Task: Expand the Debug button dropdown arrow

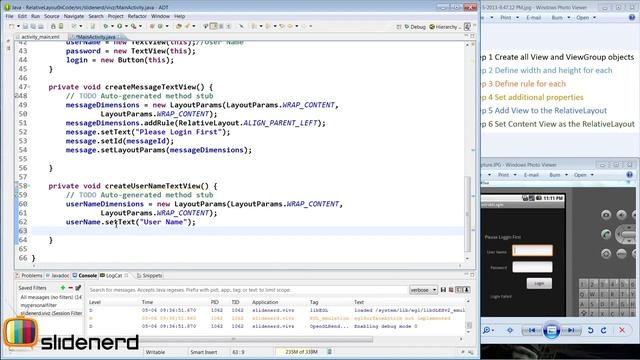Action: pyautogui.click(x=112, y=26)
